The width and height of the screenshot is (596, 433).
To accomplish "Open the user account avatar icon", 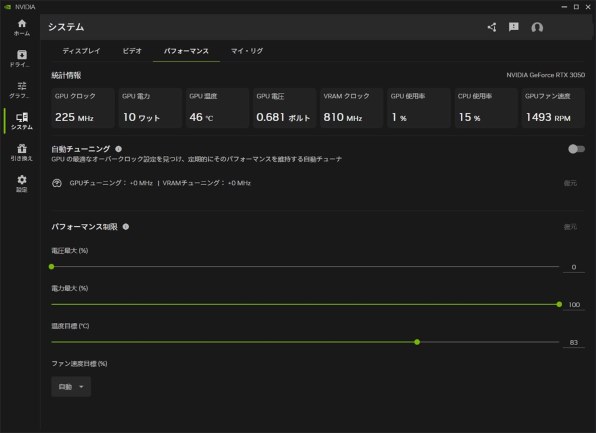I will pyautogui.click(x=537, y=27).
